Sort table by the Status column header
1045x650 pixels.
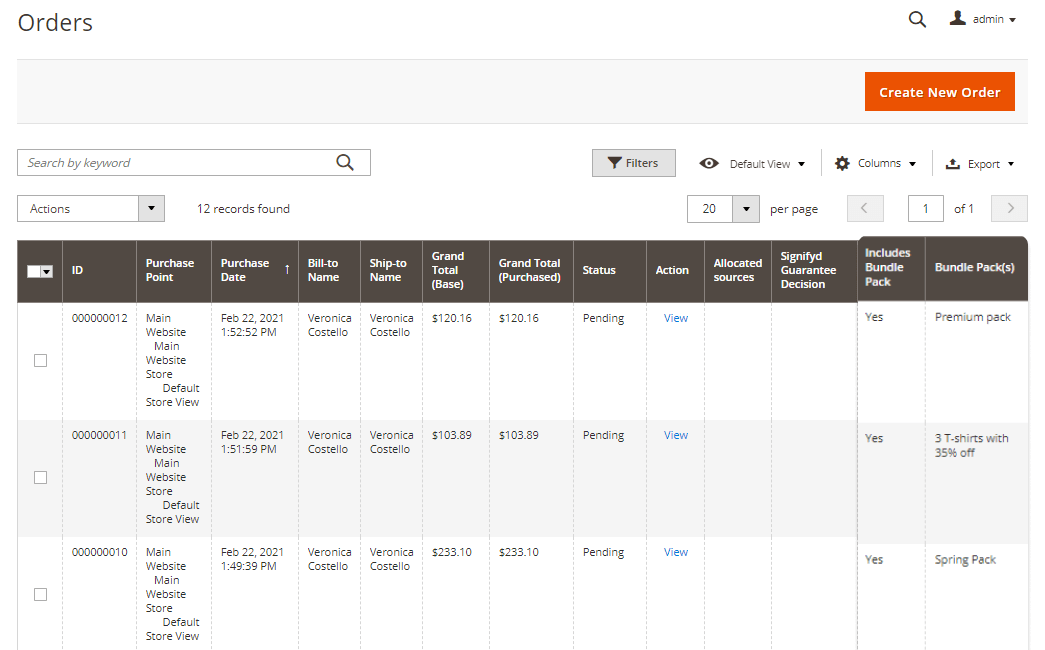pos(599,270)
